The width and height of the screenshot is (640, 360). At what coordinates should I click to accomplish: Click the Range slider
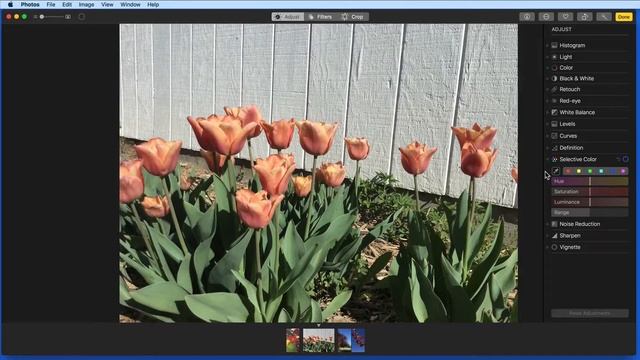pyautogui.click(x=590, y=213)
